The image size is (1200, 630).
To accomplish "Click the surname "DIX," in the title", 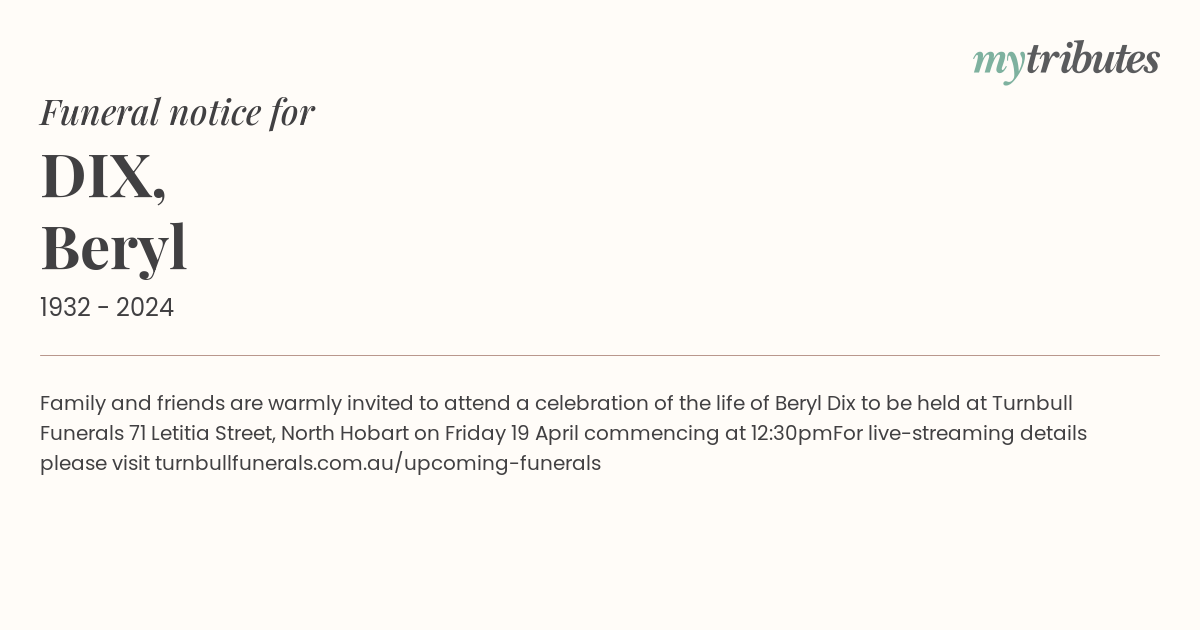I will [103, 176].
